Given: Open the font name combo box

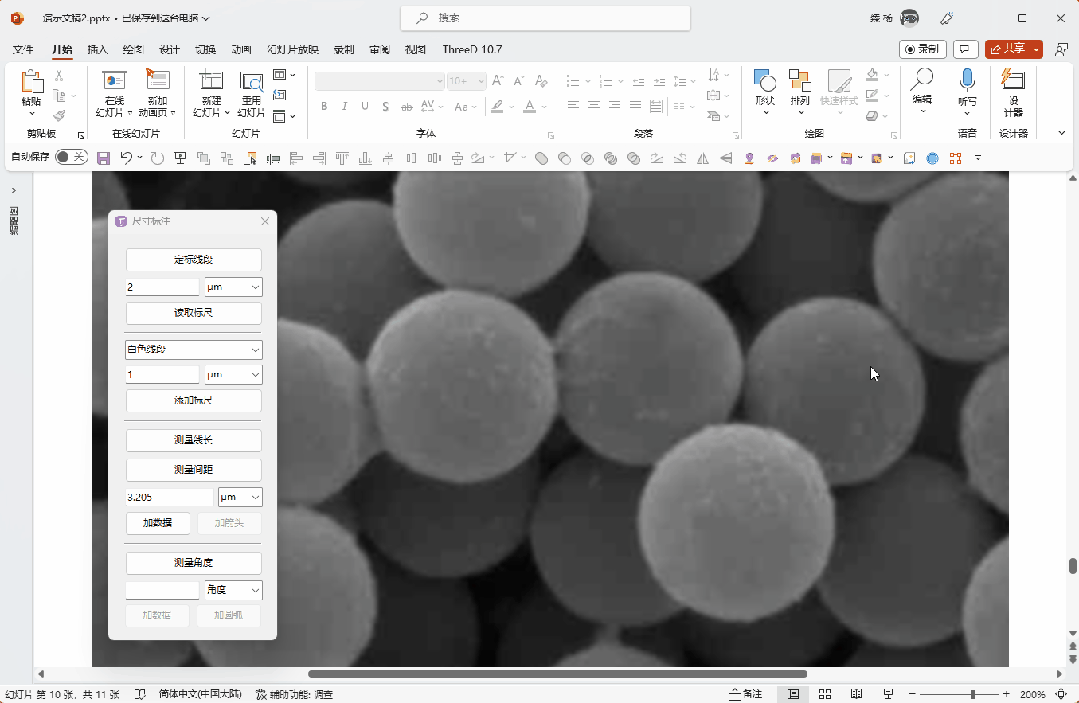Looking at the screenshot, I should (x=379, y=81).
